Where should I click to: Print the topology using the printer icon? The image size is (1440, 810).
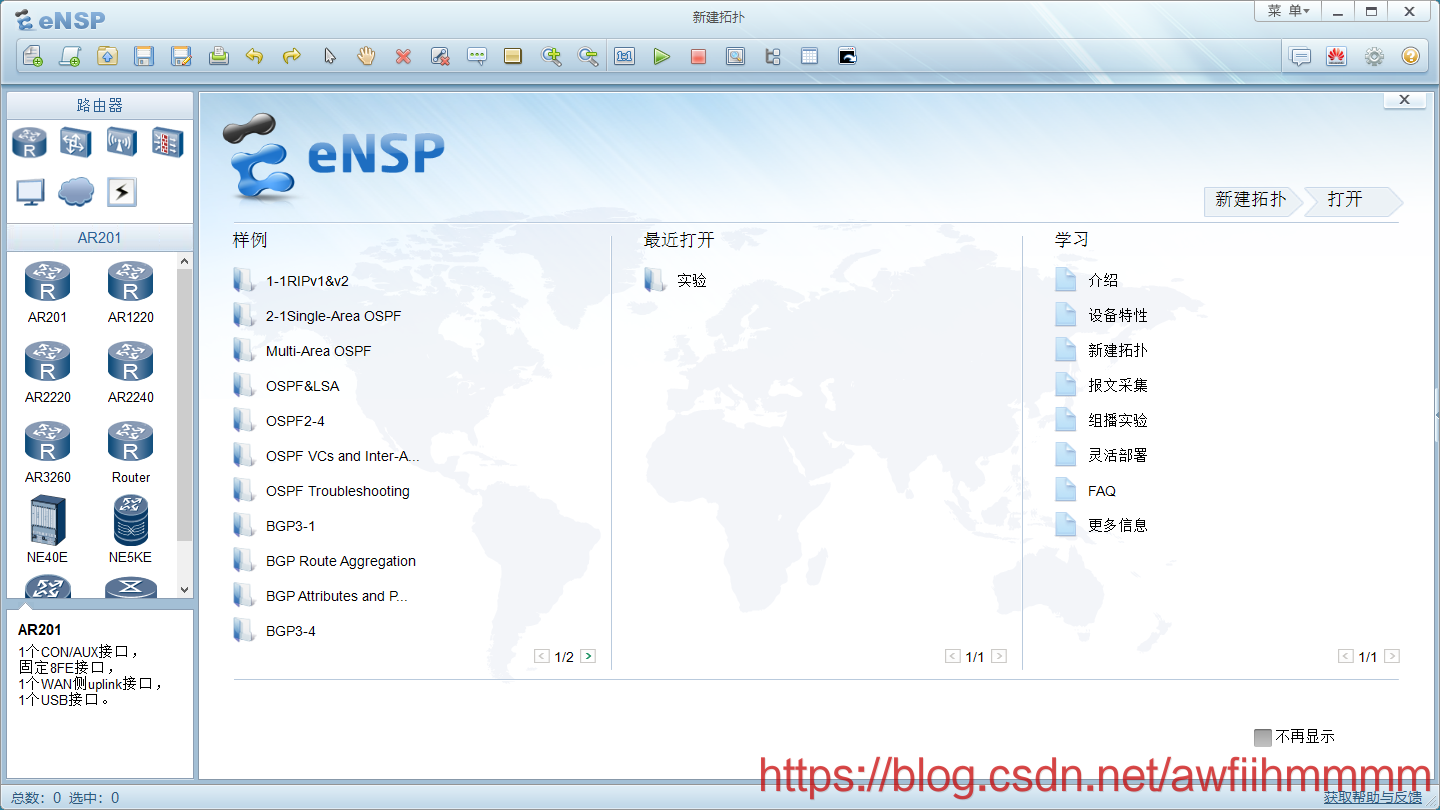coord(218,56)
